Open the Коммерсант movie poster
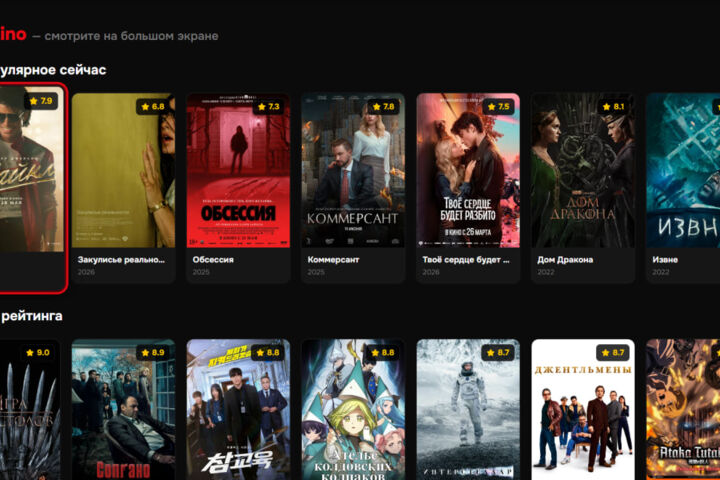Viewport: 720px width, 480px height. coord(353,170)
